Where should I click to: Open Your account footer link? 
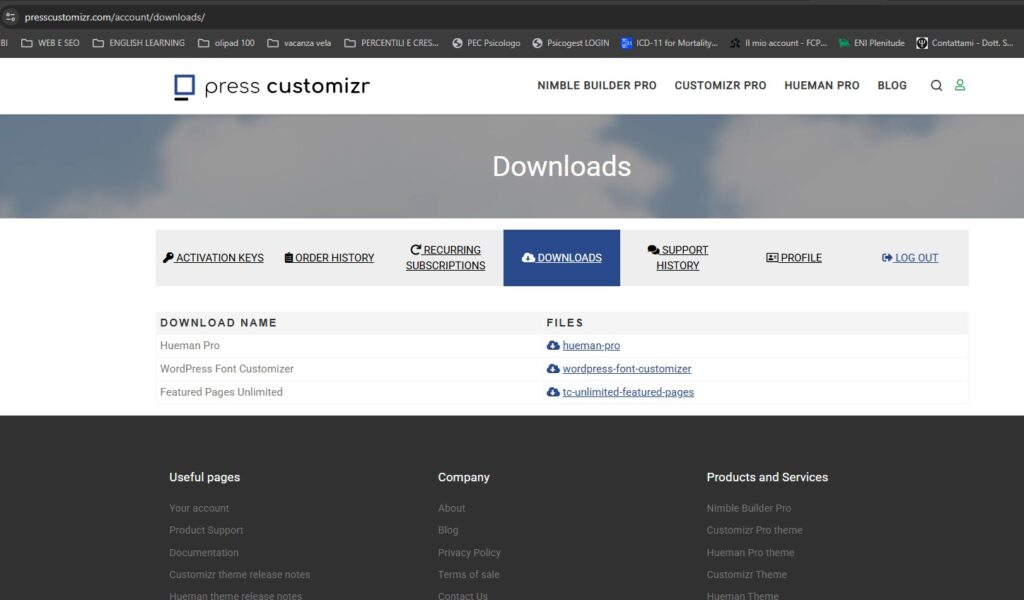tap(199, 508)
